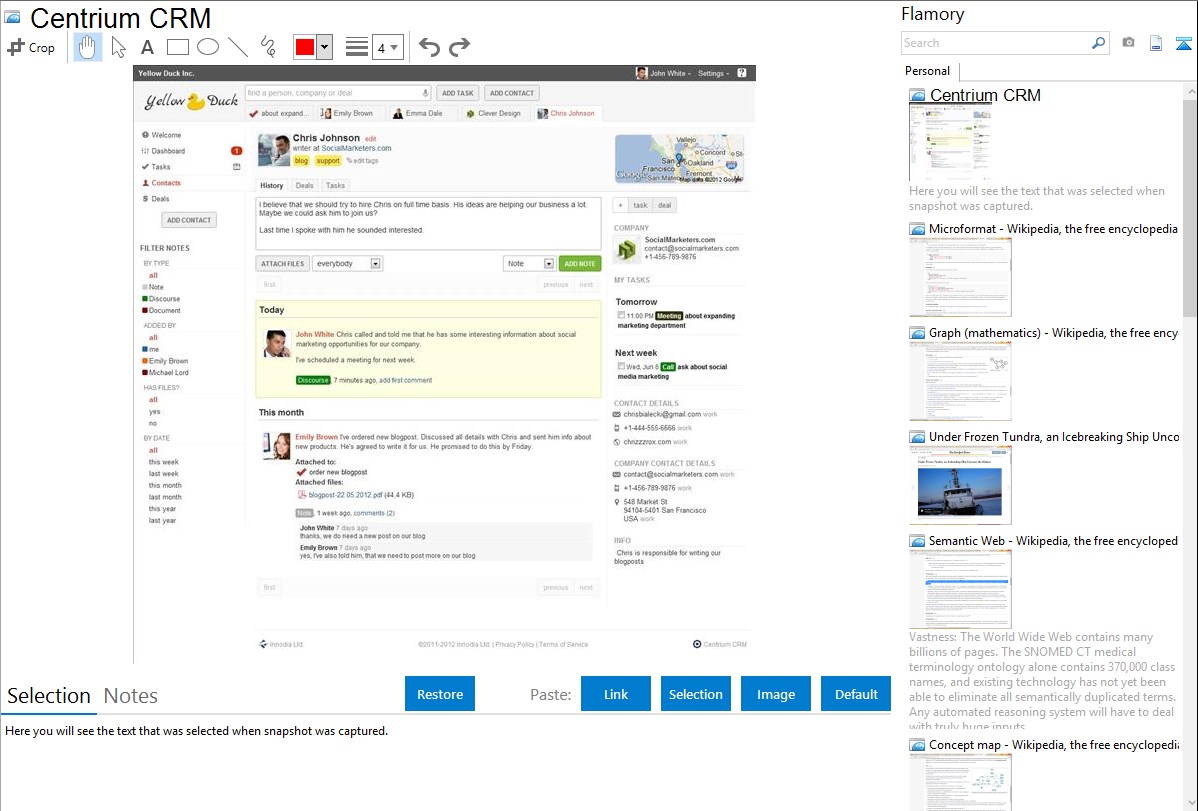This screenshot has height=811, width=1198.
Task: Undo the last annotation
Action: 429,47
